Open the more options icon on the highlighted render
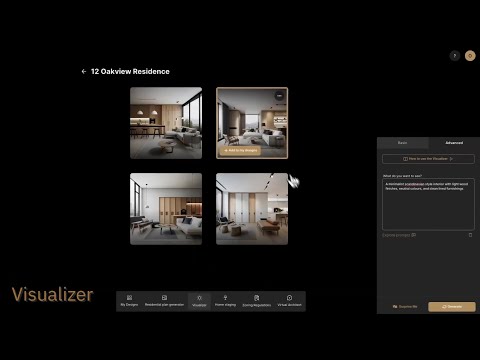Viewport: 480px width, 360px height. pyautogui.click(x=279, y=96)
